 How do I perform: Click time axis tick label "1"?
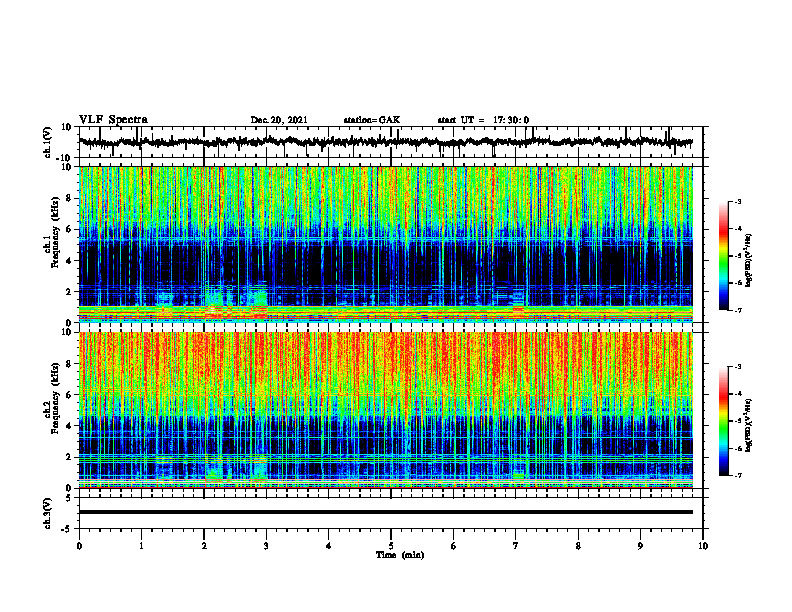tap(141, 546)
